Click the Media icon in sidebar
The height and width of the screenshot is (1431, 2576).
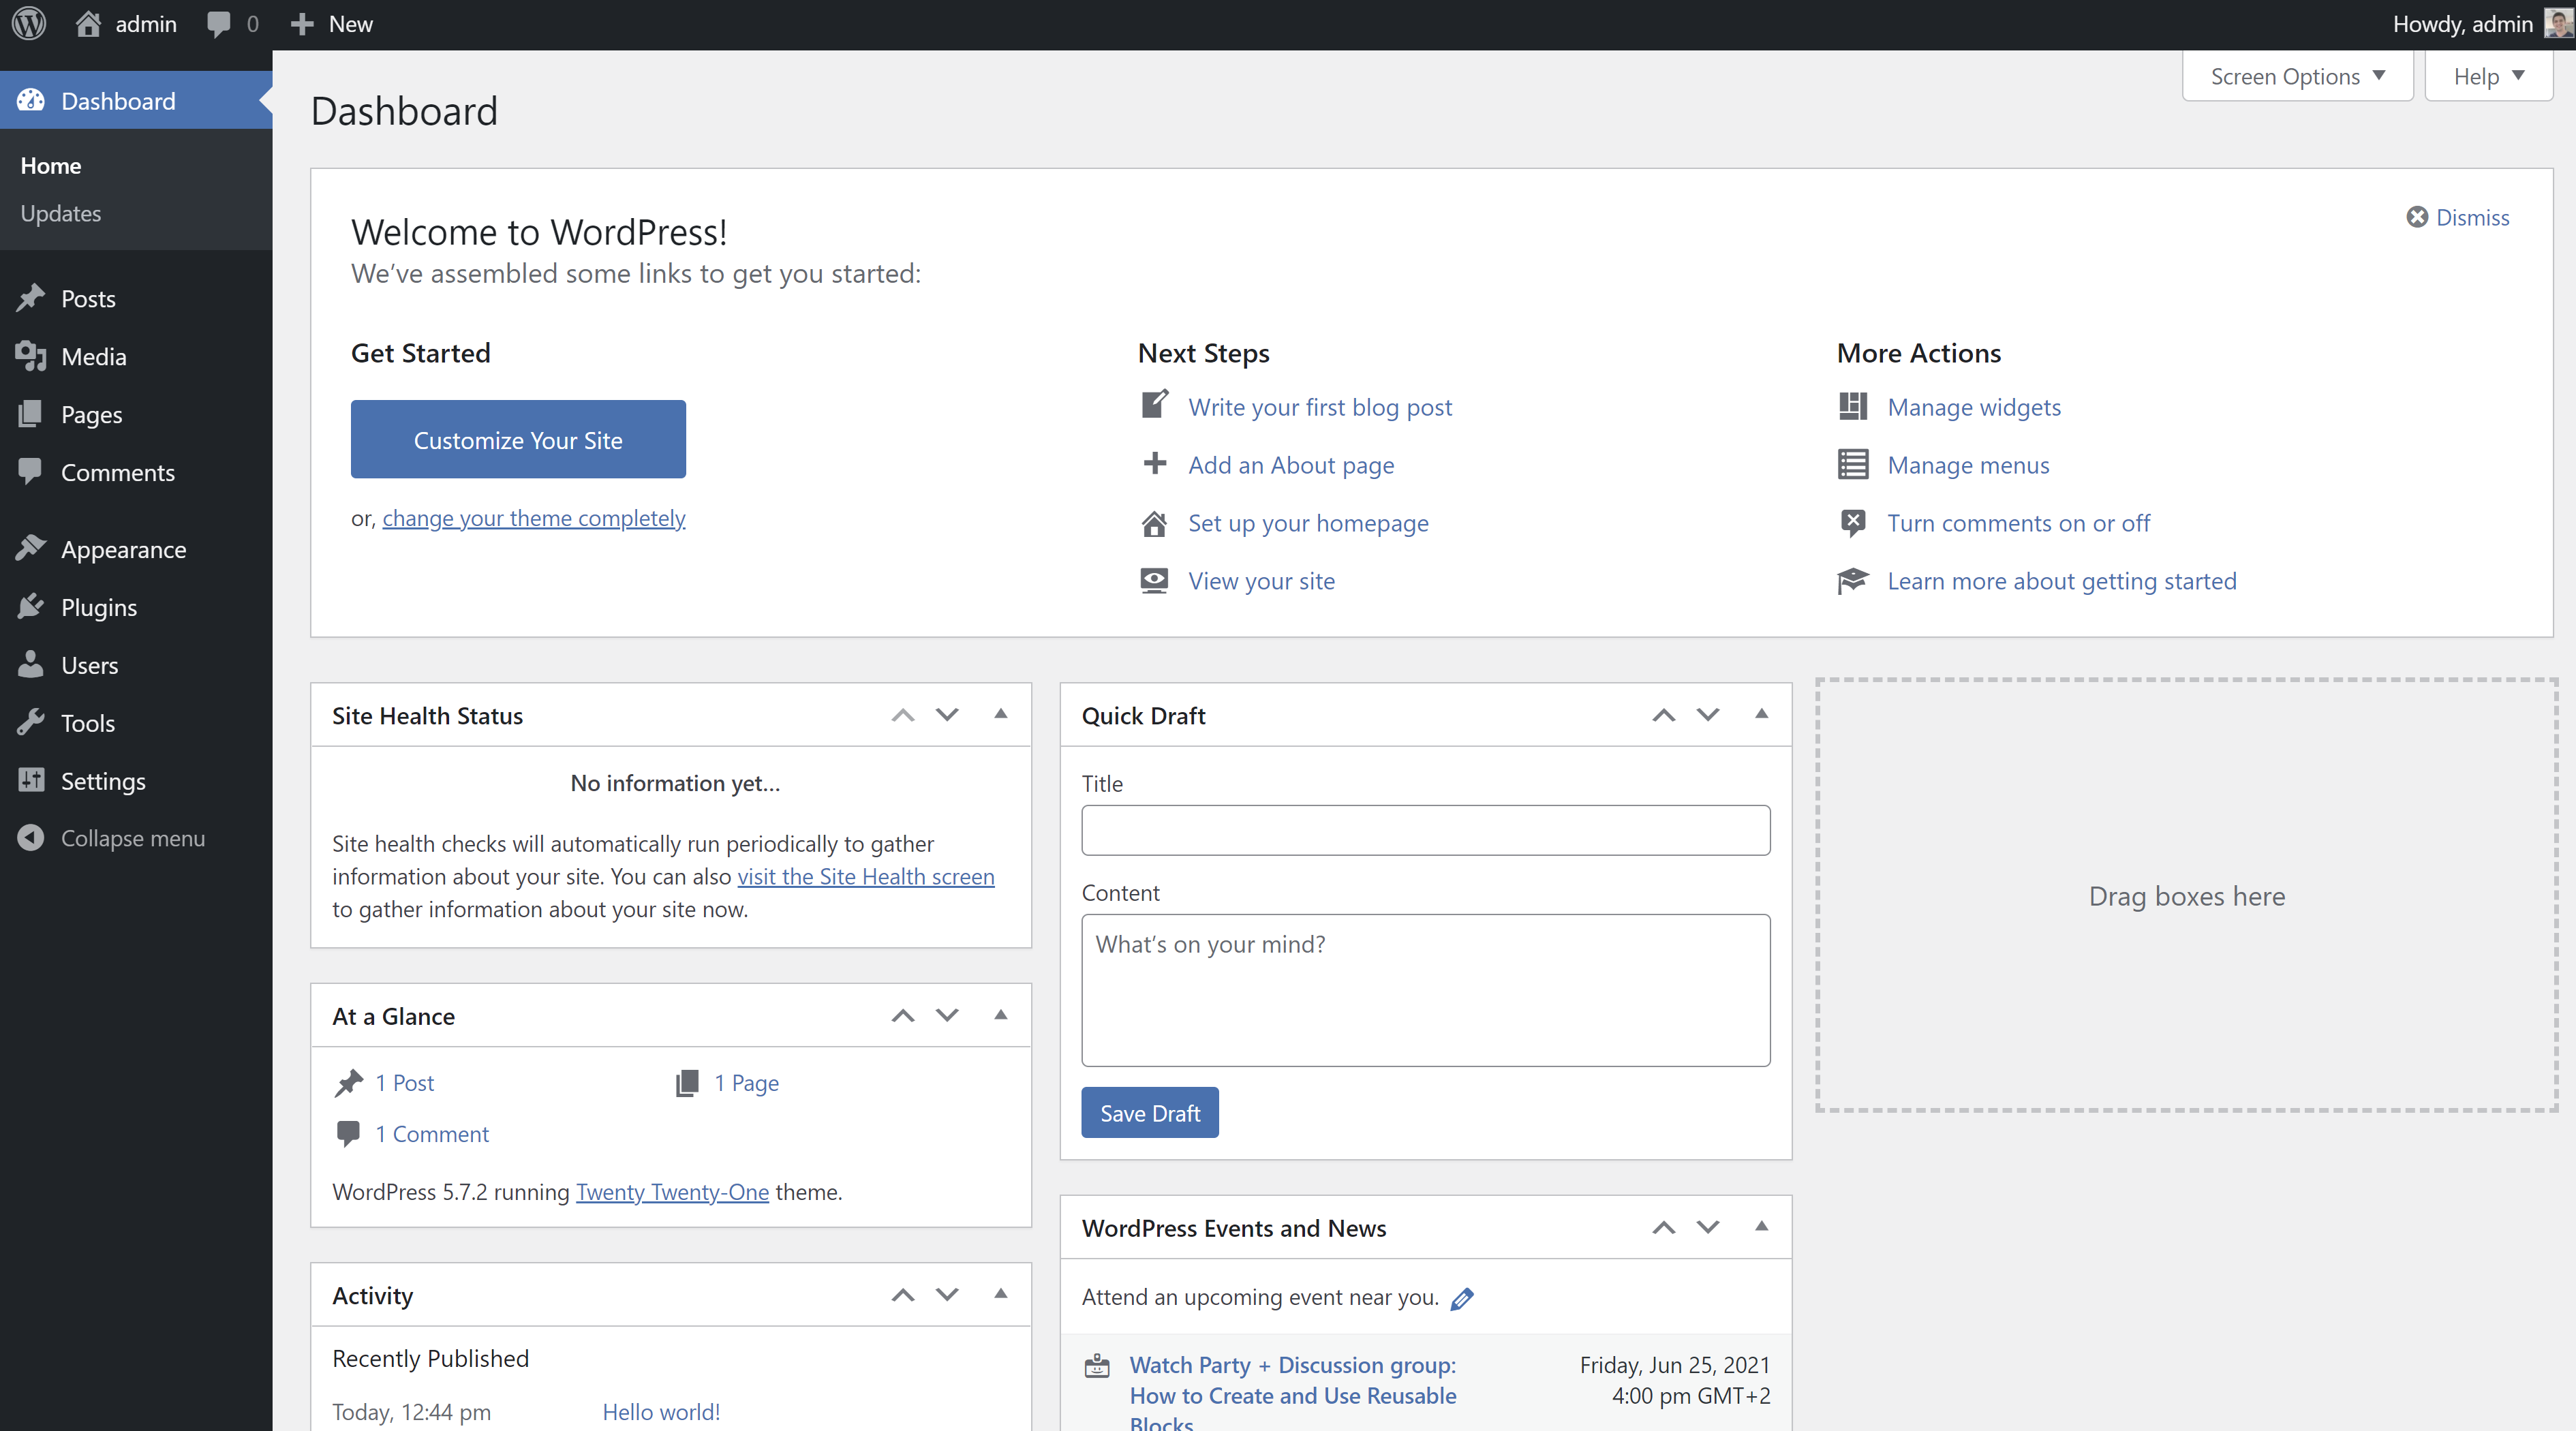31,356
